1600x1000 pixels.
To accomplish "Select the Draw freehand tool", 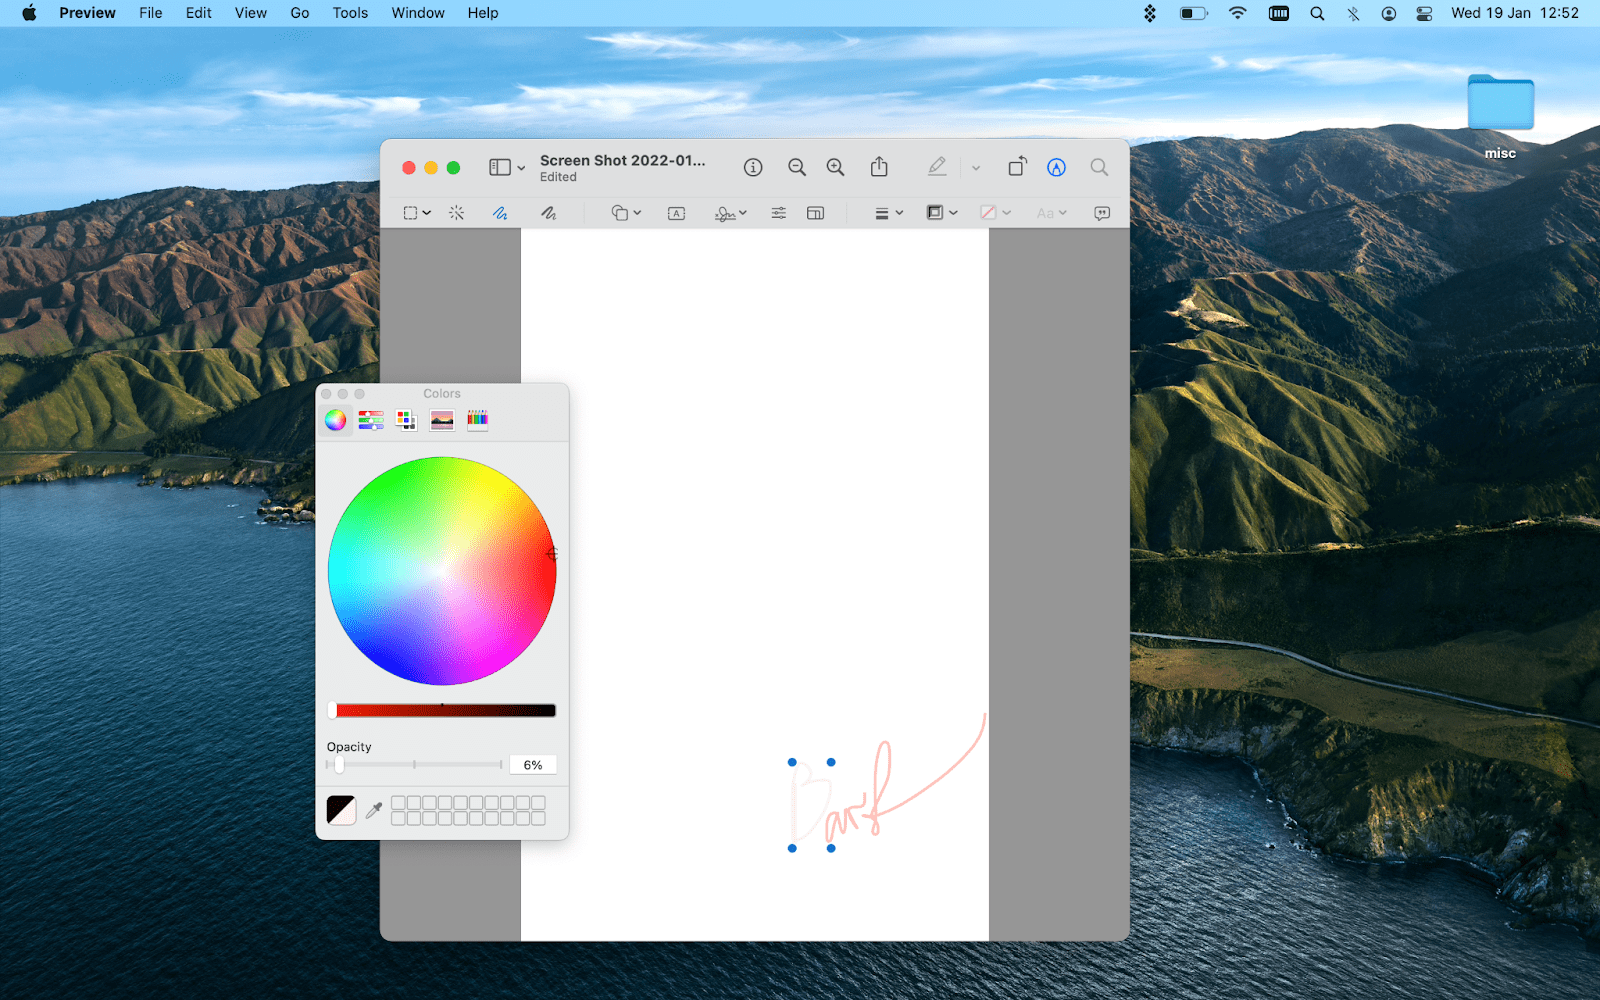I will pos(549,213).
